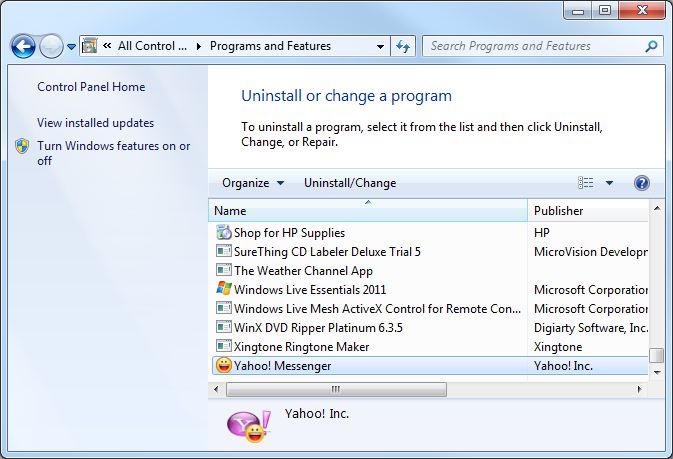Open the view options dropdown arrow
The width and height of the screenshot is (673, 459).
click(x=609, y=183)
